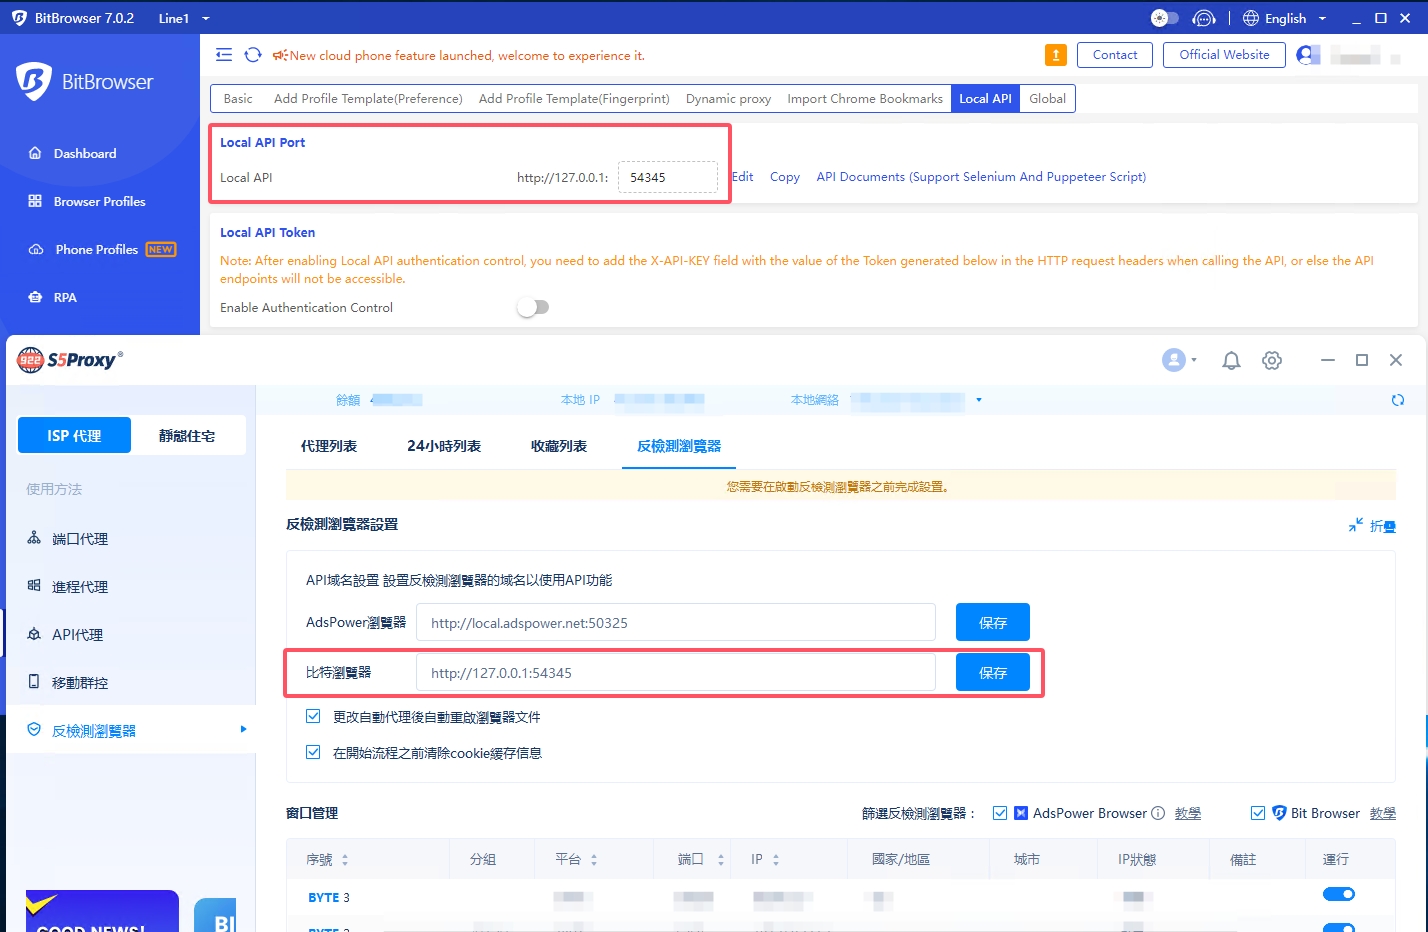Open the English language dropdown

click(x=1285, y=18)
